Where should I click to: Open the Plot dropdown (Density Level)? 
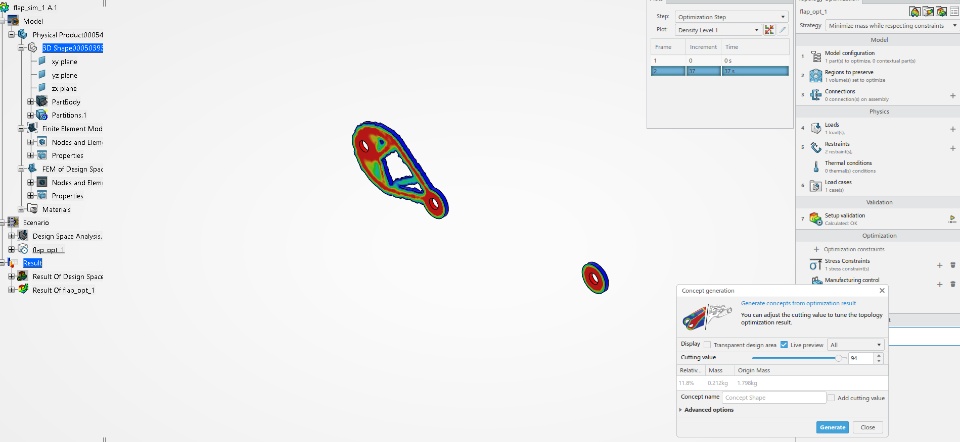tap(718, 29)
